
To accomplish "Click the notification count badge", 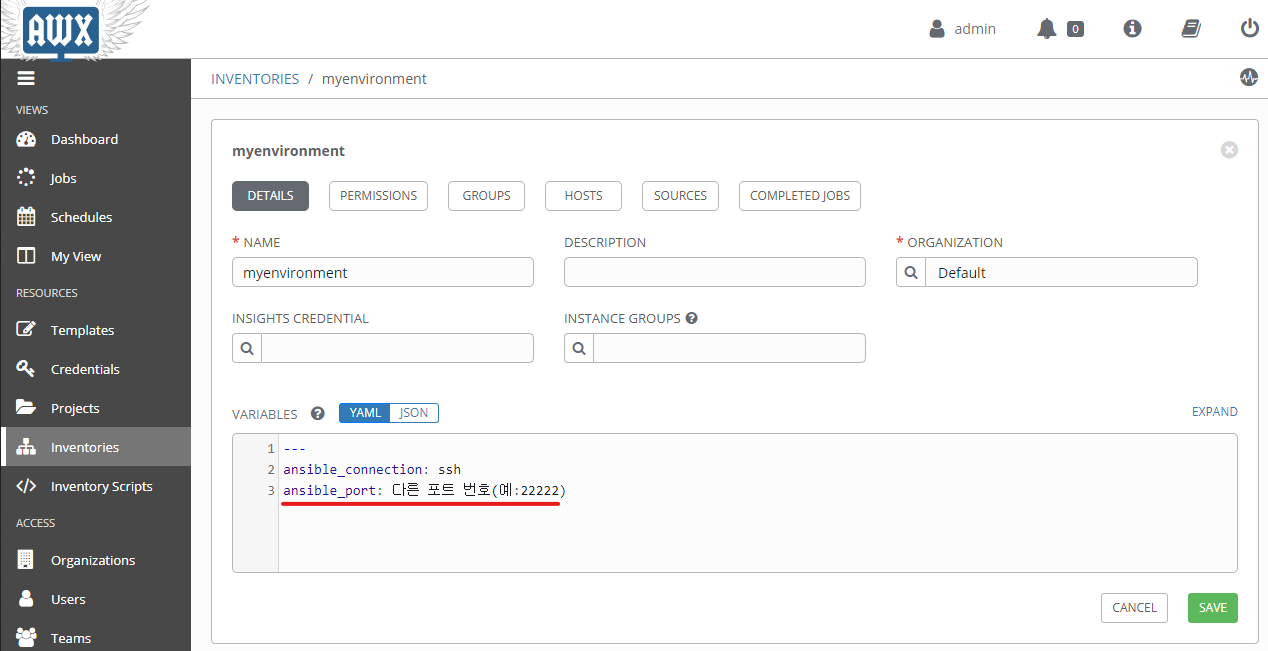I will (1075, 29).
